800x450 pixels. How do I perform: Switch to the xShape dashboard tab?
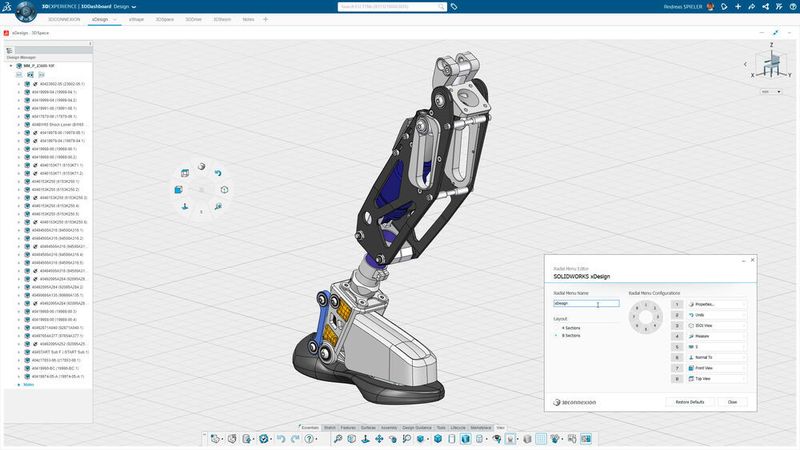136,19
